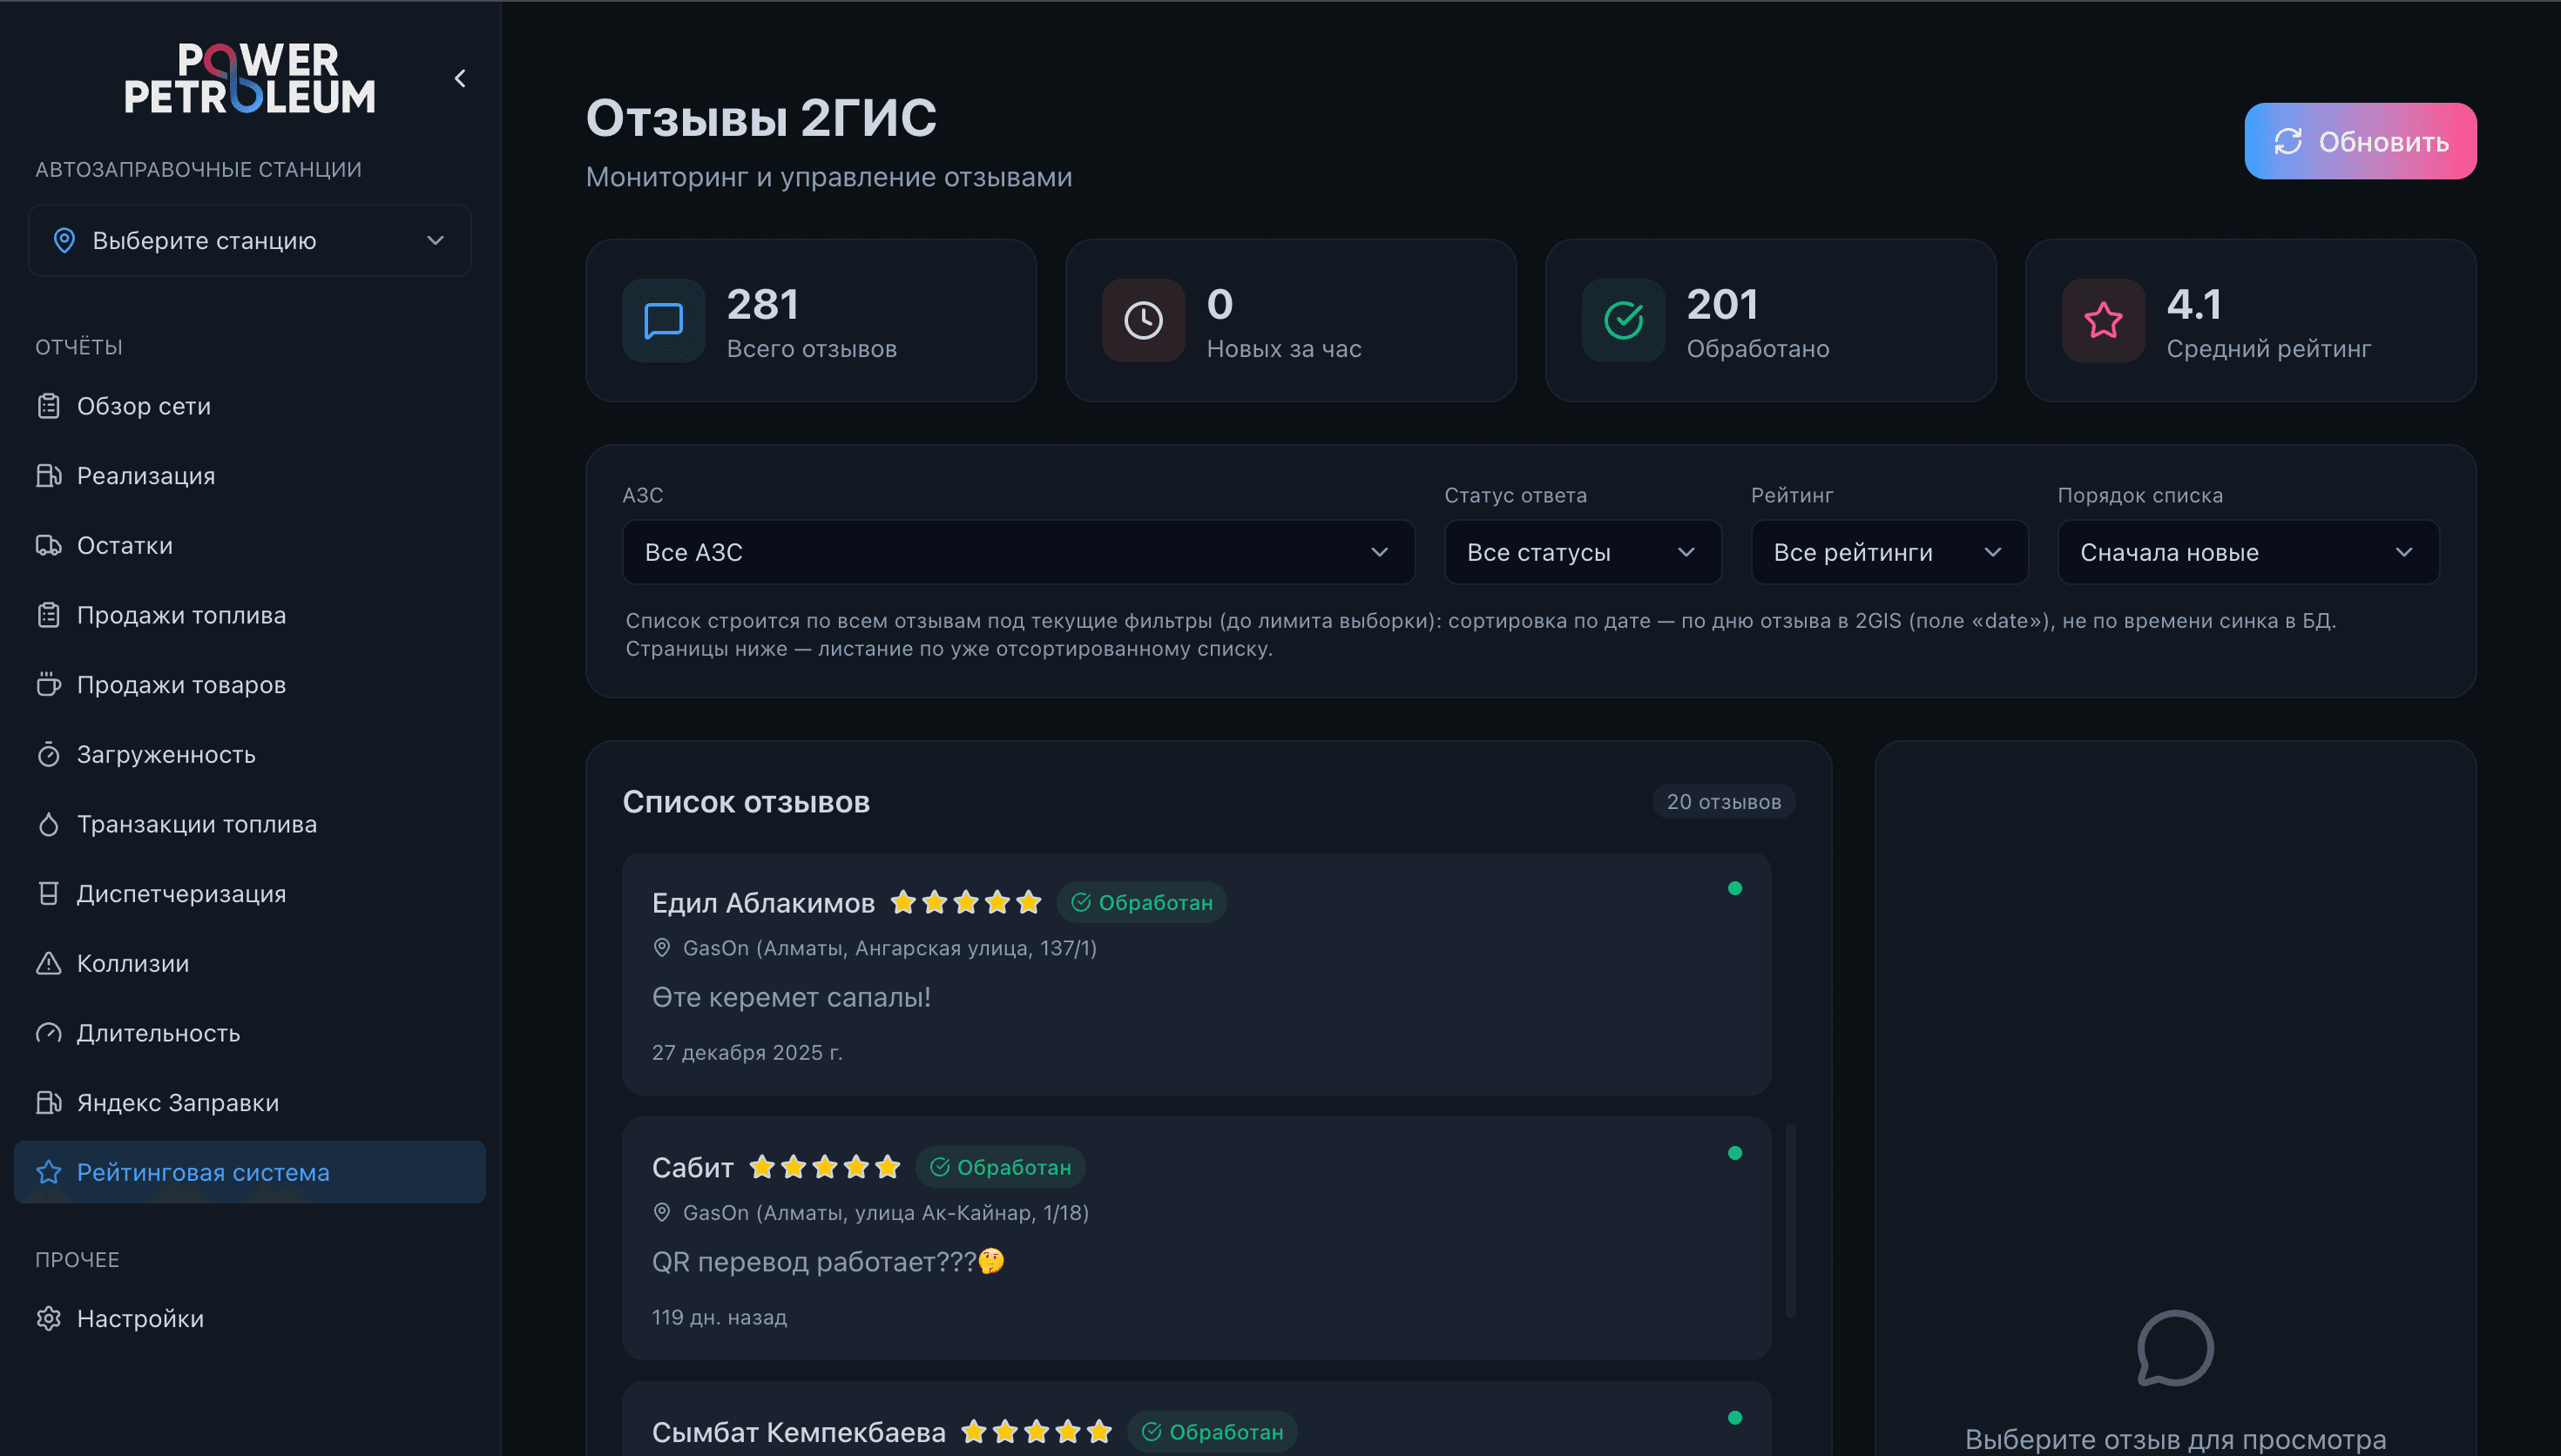The width and height of the screenshot is (2561, 1456).
Task: Click the green checkmark icon in Обработано card
Action: click(1623, 321)
